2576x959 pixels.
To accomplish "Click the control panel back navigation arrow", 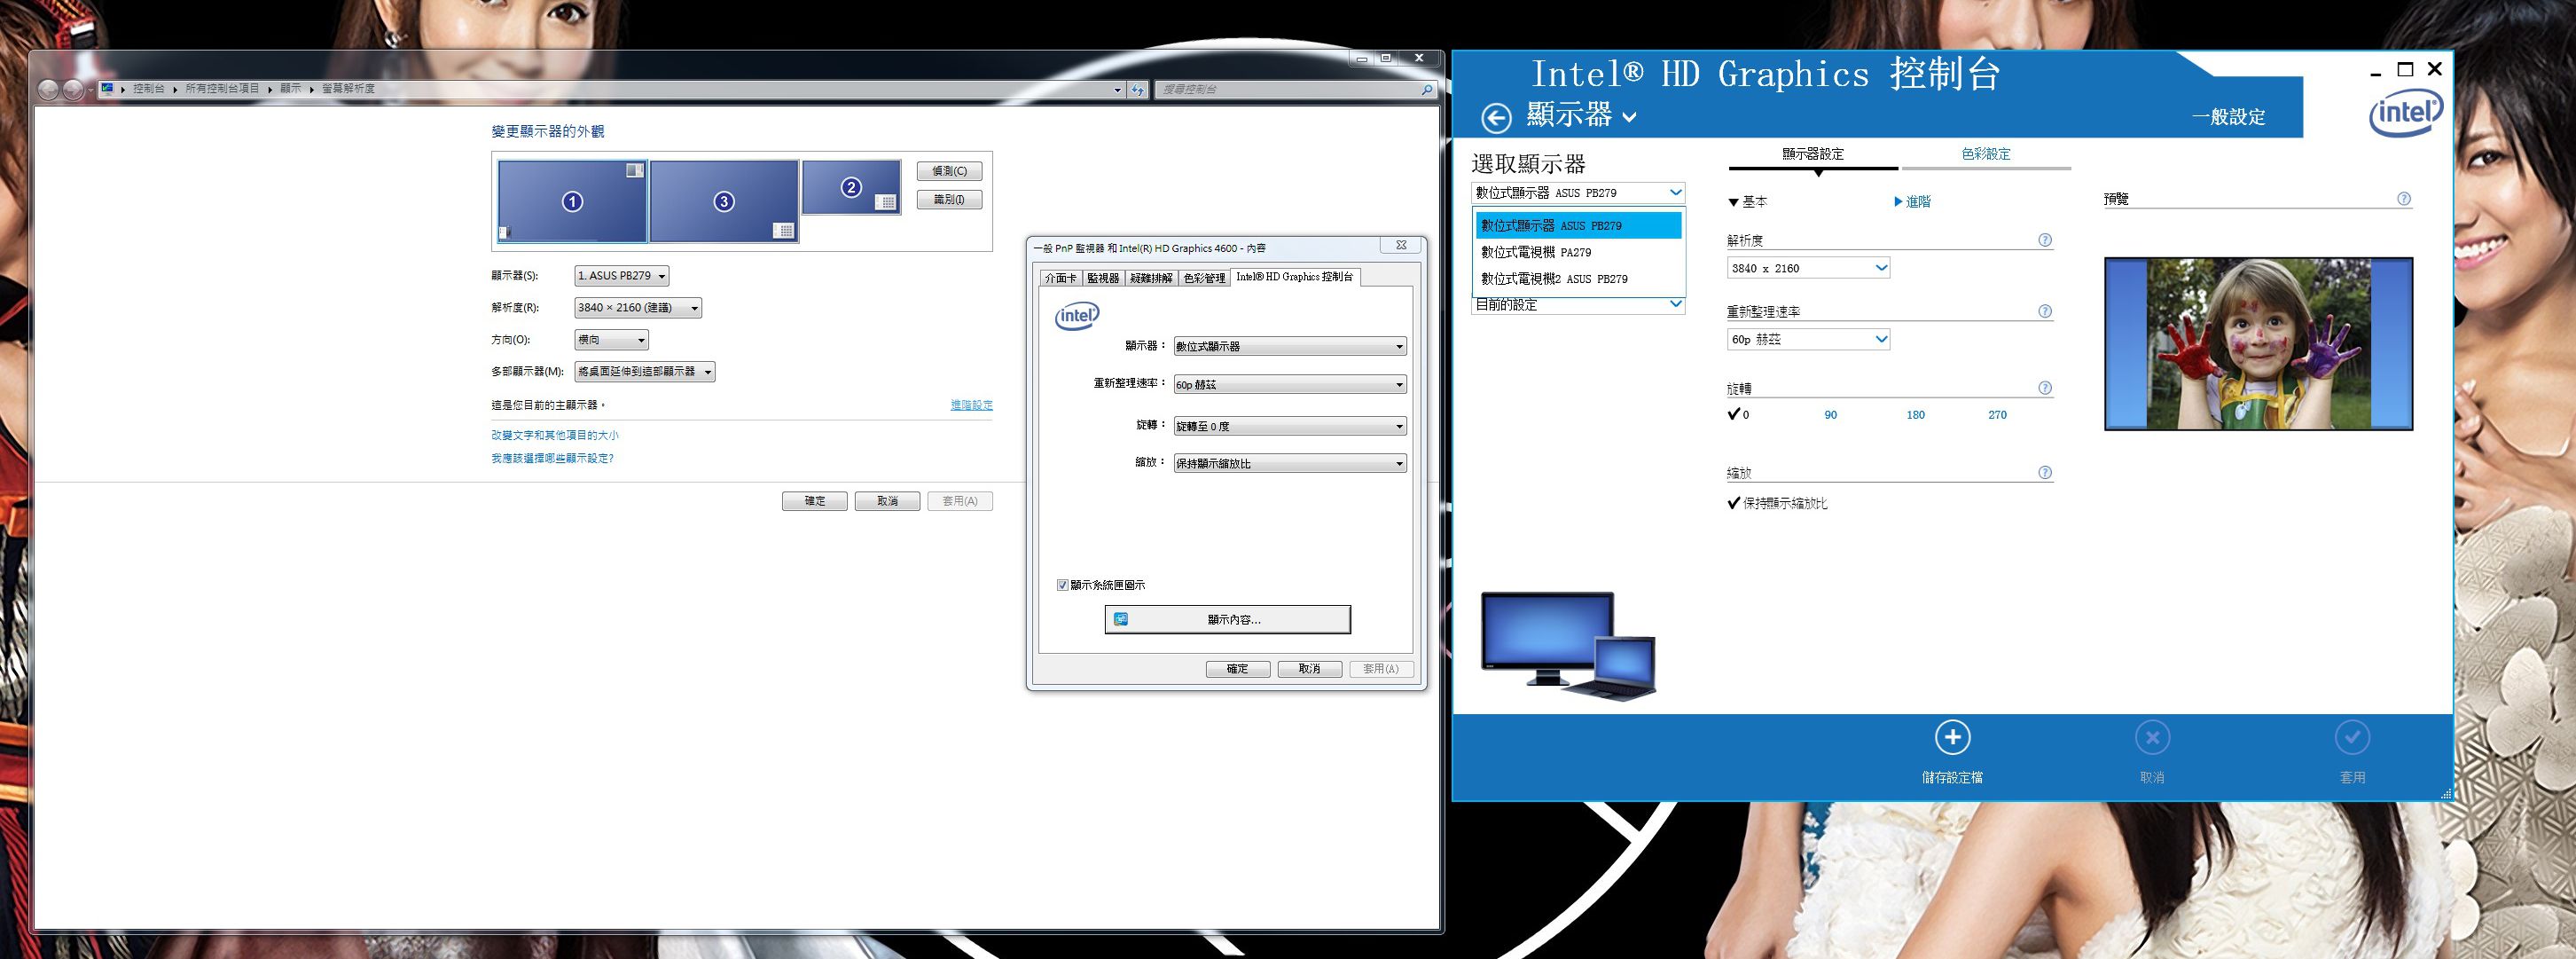I will (x=48, y=90).
